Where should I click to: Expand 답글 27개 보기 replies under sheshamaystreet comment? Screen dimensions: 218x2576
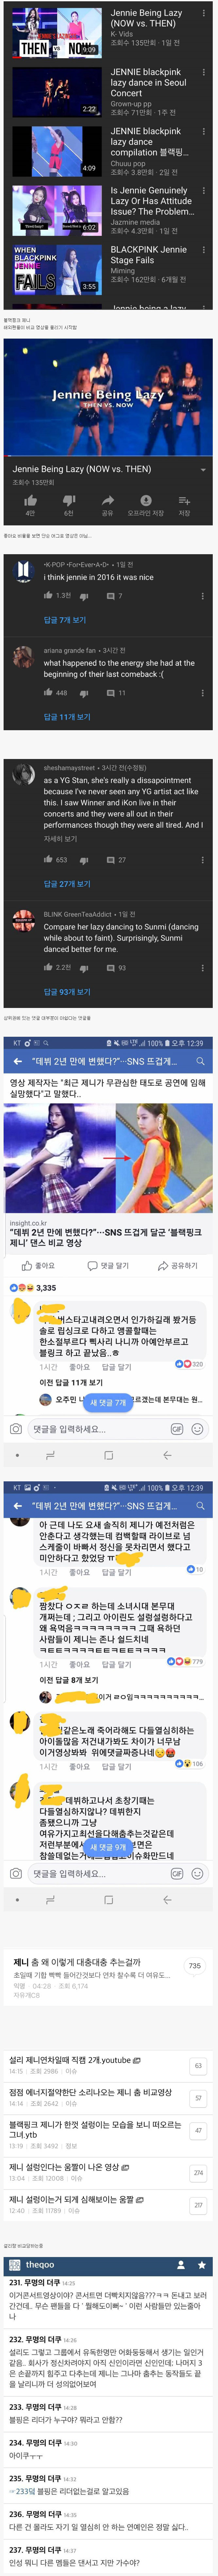[x=67, y=884]
